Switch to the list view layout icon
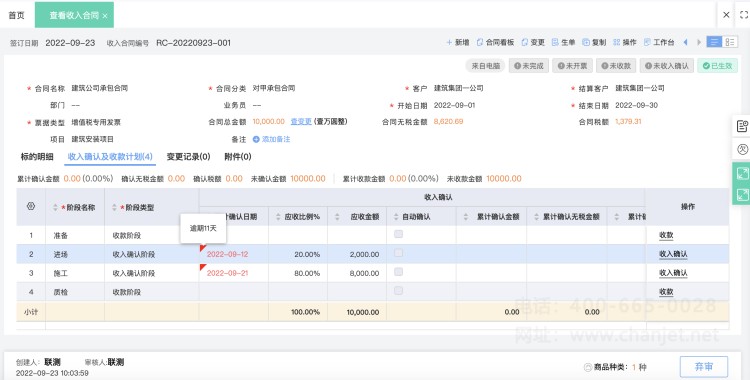The width and height of the screenshot is (750, 380). tap(730, 42)
